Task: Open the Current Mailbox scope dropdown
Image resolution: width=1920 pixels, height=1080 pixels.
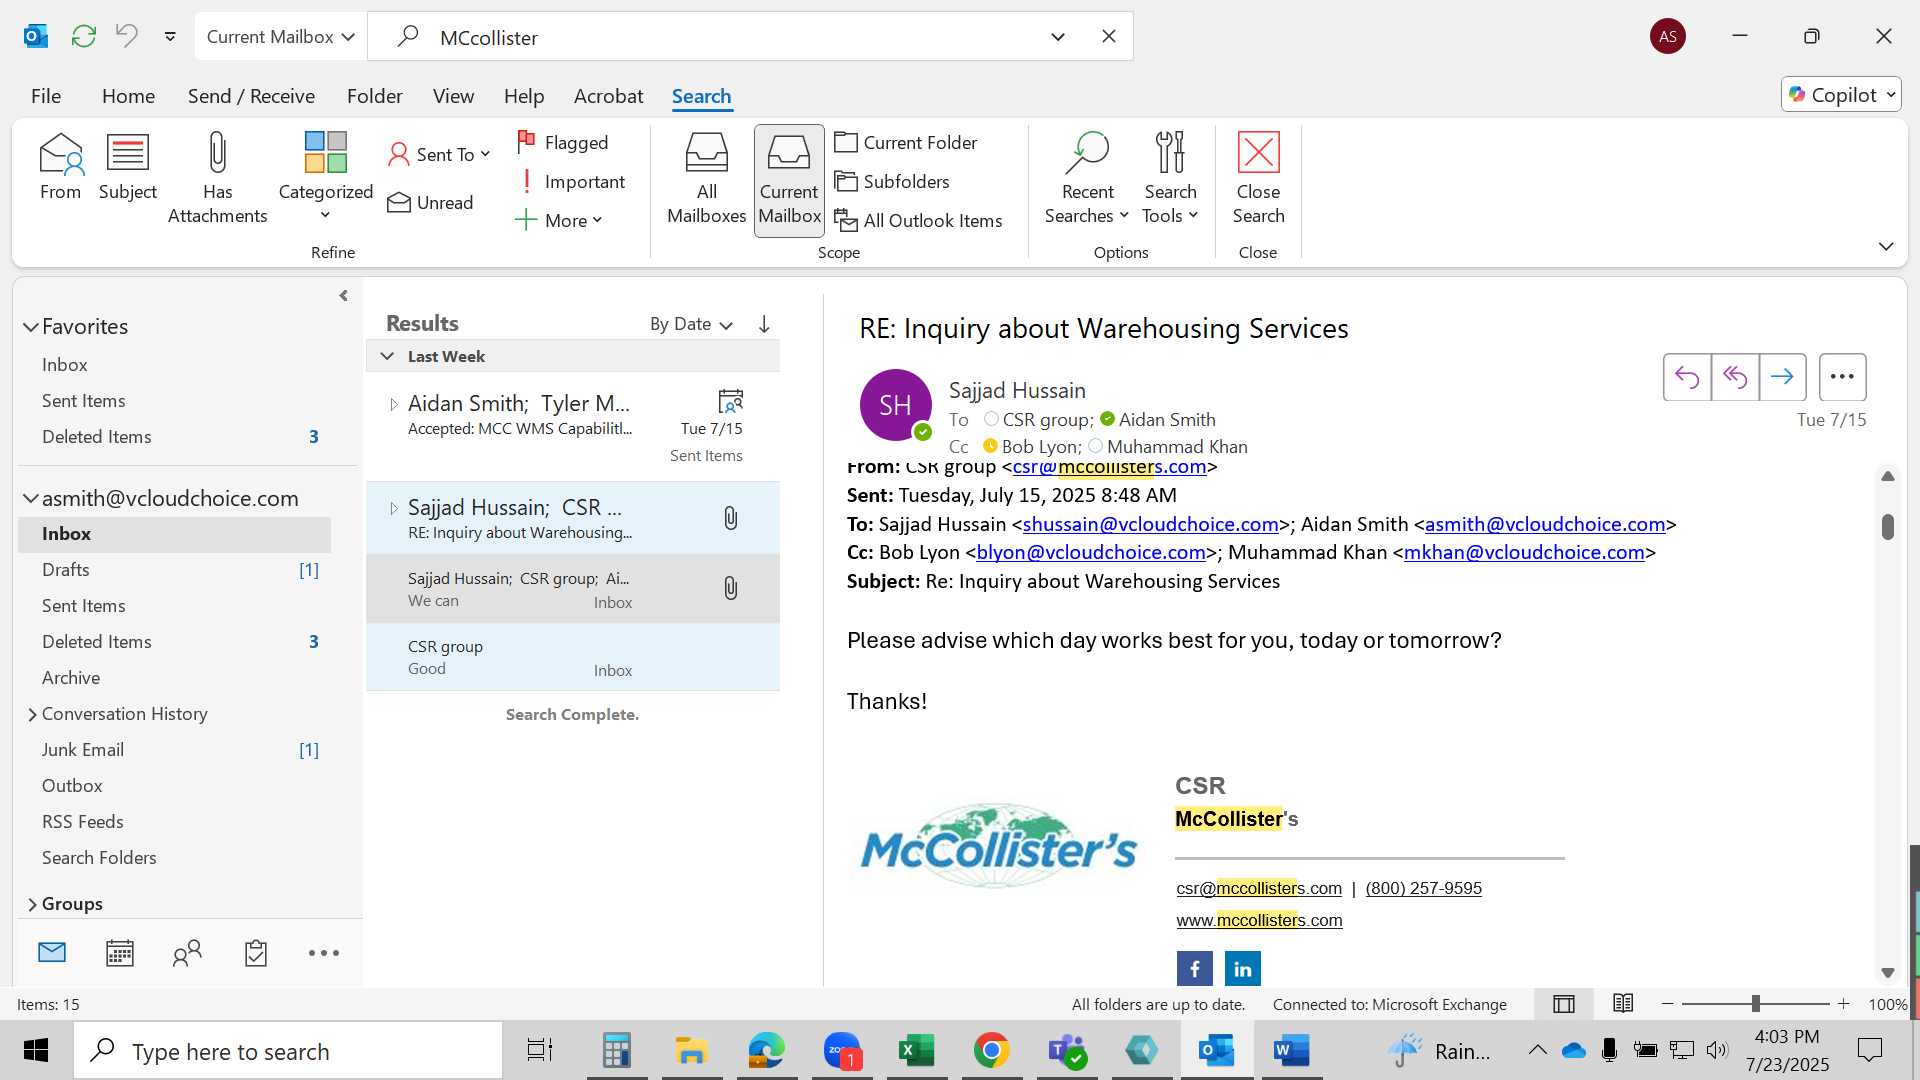Action: (280, 37)
